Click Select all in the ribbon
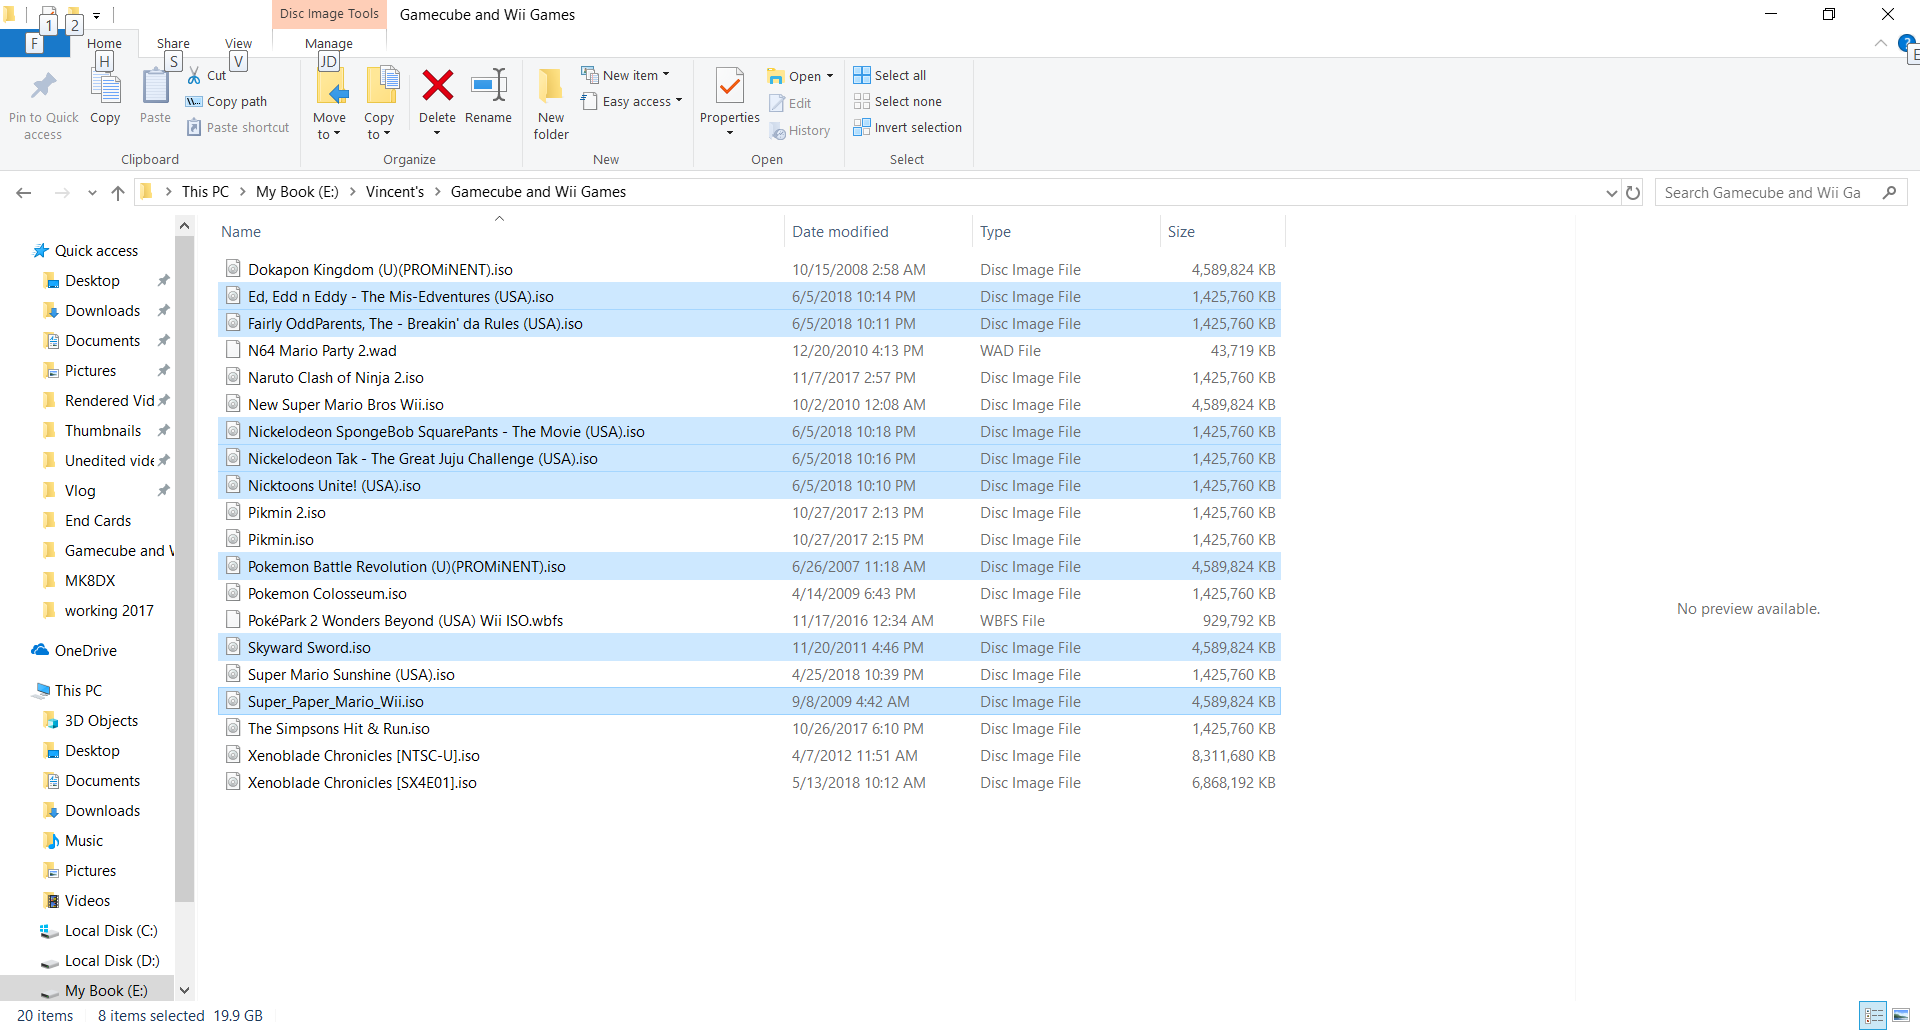The image size is (1920, 1030). (890, 76)
